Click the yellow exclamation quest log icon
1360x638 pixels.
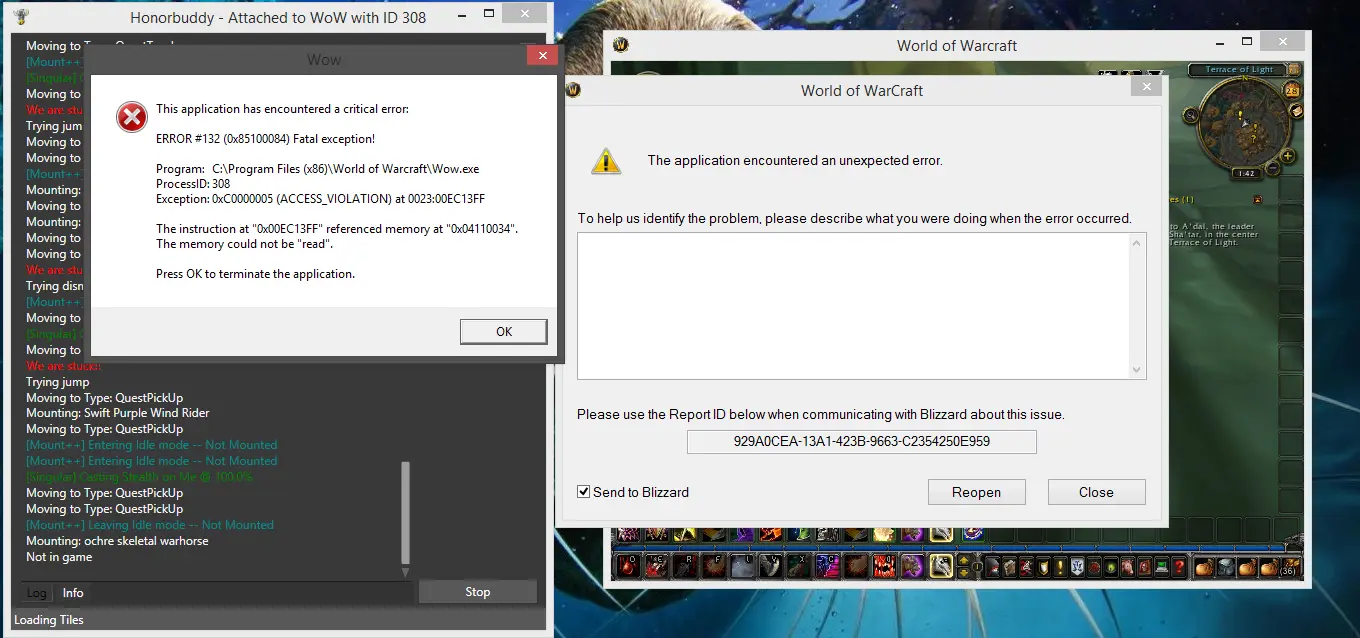click(1060, 568)
